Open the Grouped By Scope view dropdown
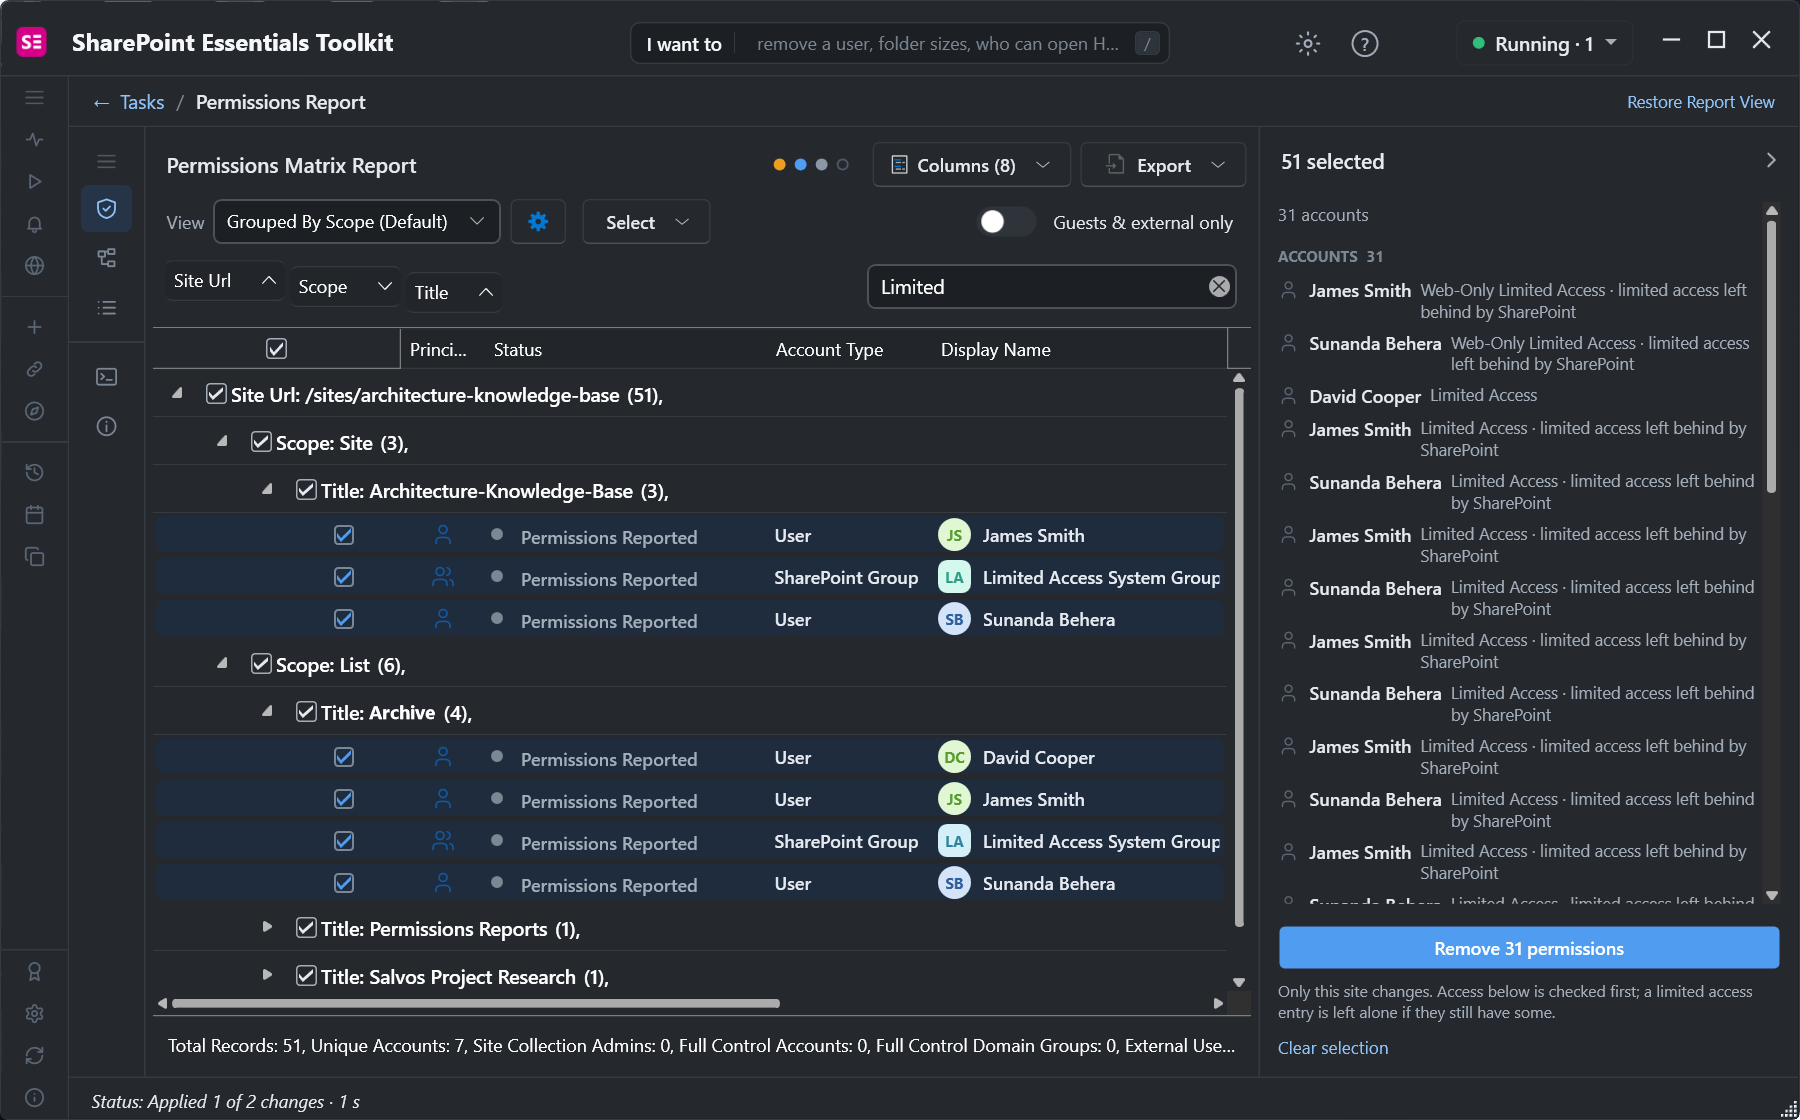The width and height of the screenshot is (1800, 1120). (356, 222)
